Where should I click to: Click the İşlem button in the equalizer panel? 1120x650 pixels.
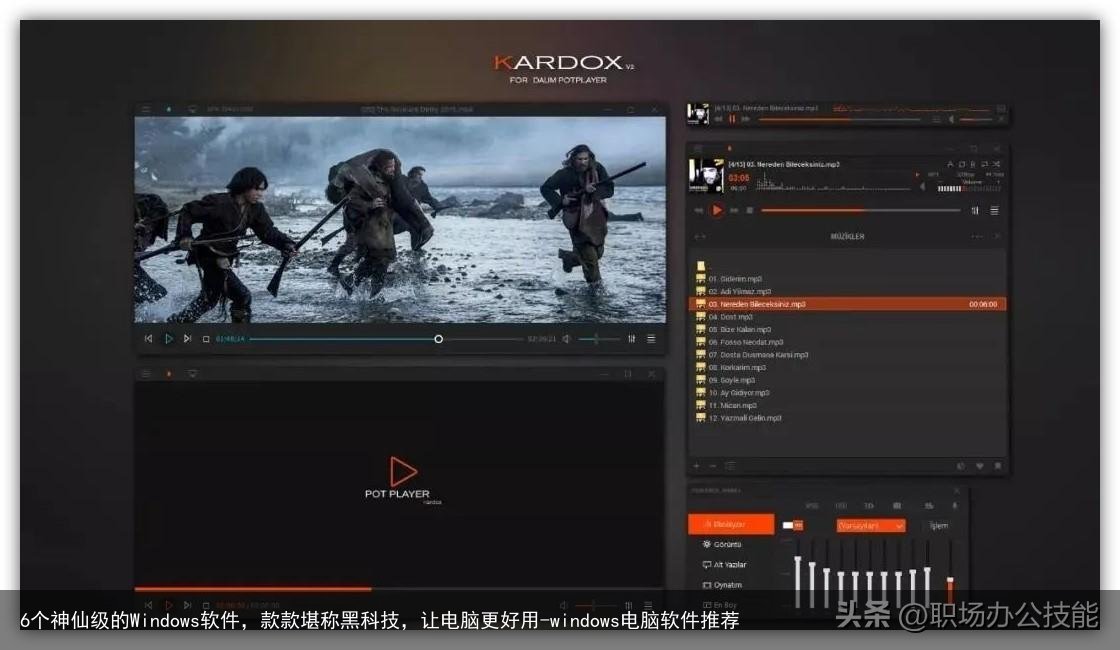(x=937, y=527)
